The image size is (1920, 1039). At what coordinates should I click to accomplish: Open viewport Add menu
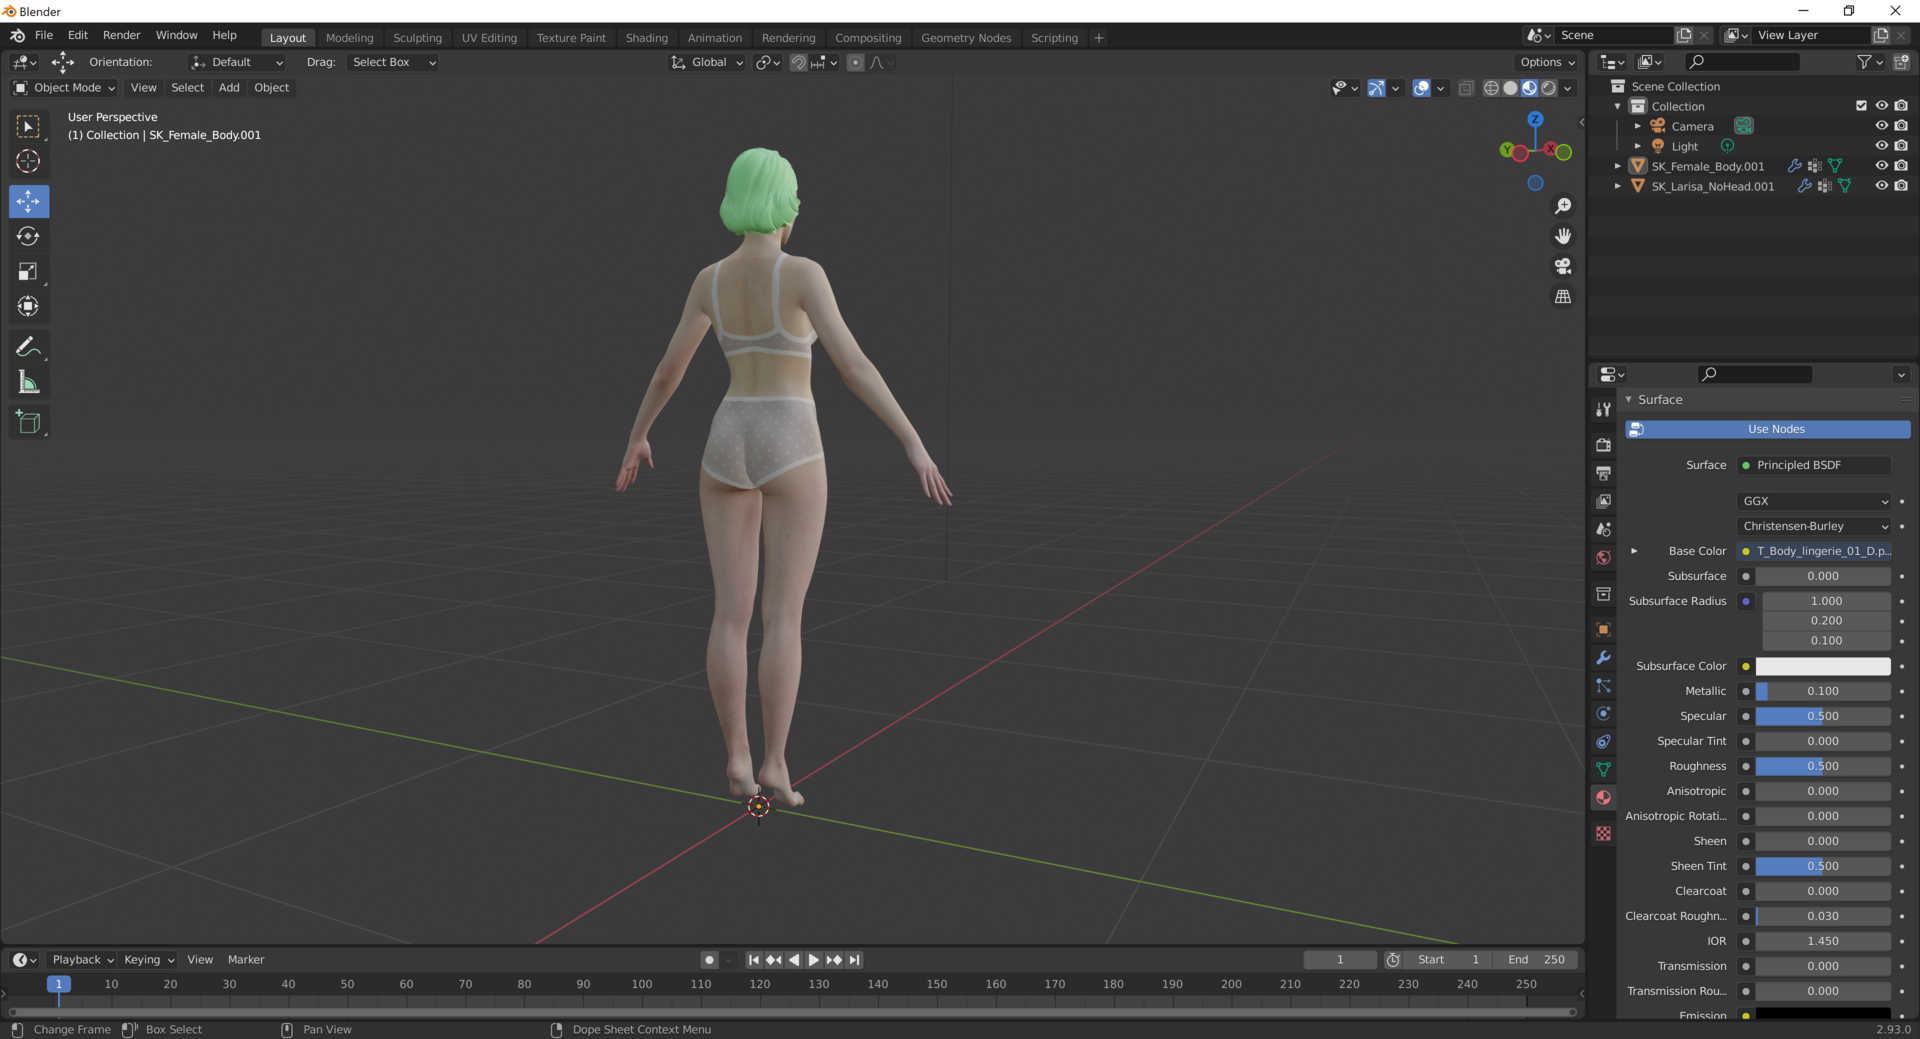tap(229, 88)
